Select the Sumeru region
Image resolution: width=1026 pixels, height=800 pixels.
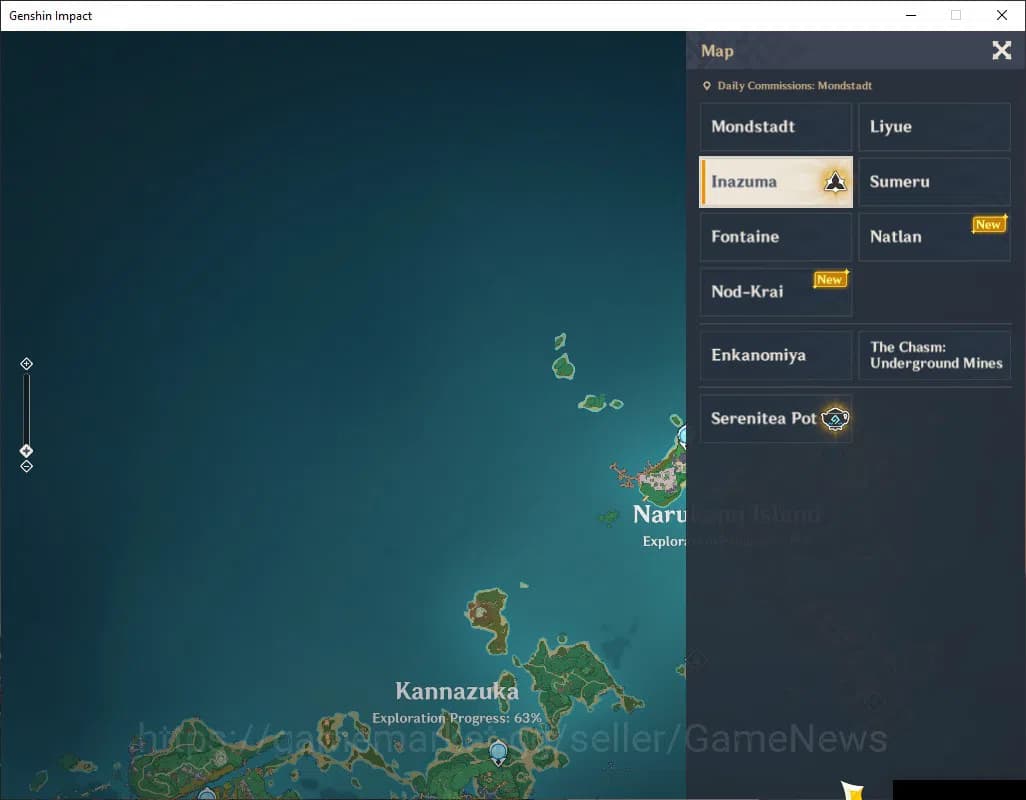pyautogui.click(x=934, y=182)
